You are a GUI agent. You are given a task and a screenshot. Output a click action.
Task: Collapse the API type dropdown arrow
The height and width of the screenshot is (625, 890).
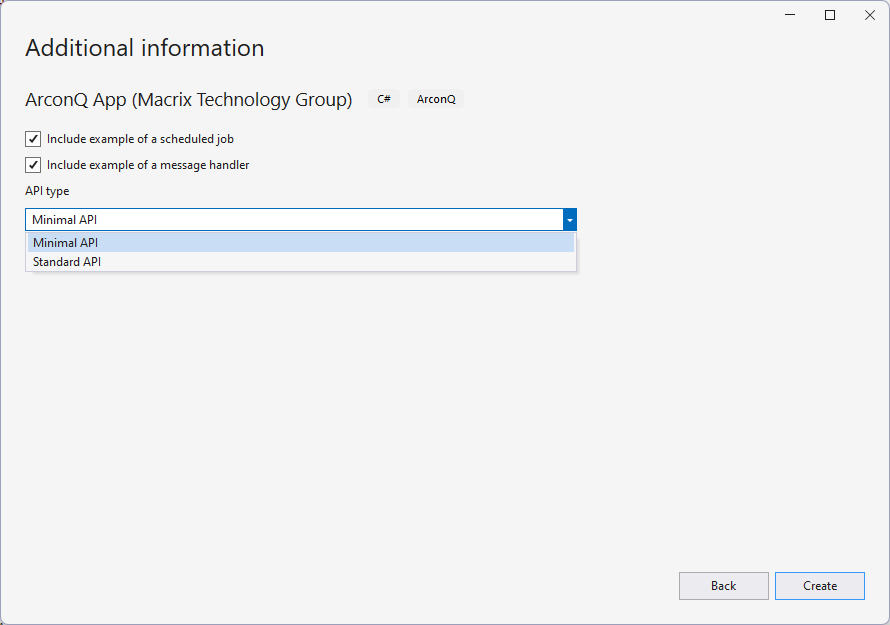pyautogui.click(x=569, y=220)
